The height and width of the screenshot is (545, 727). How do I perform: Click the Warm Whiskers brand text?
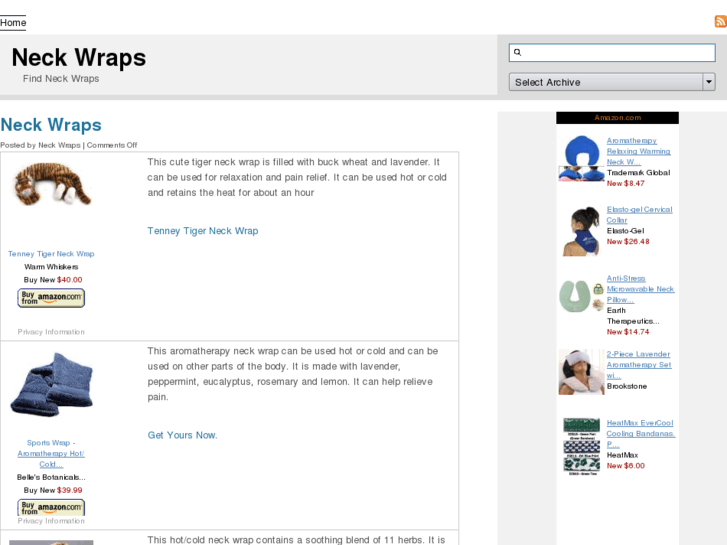click(51, 267)
